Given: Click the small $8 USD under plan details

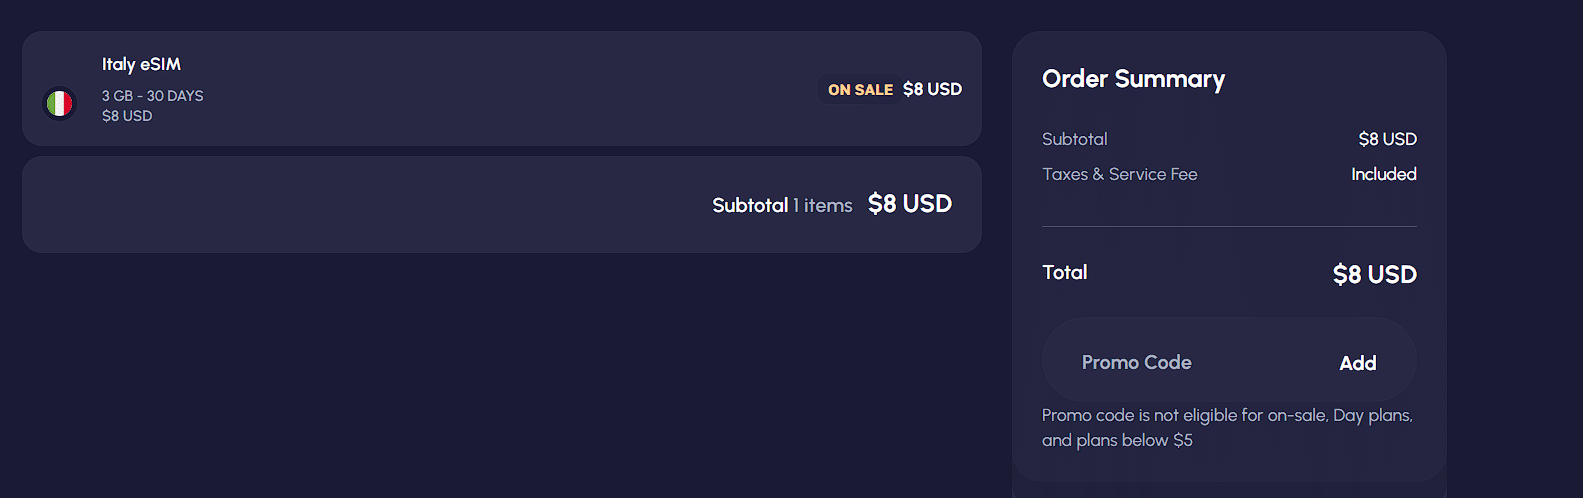Looking at the screenshot, I should [x=127, y=116].
